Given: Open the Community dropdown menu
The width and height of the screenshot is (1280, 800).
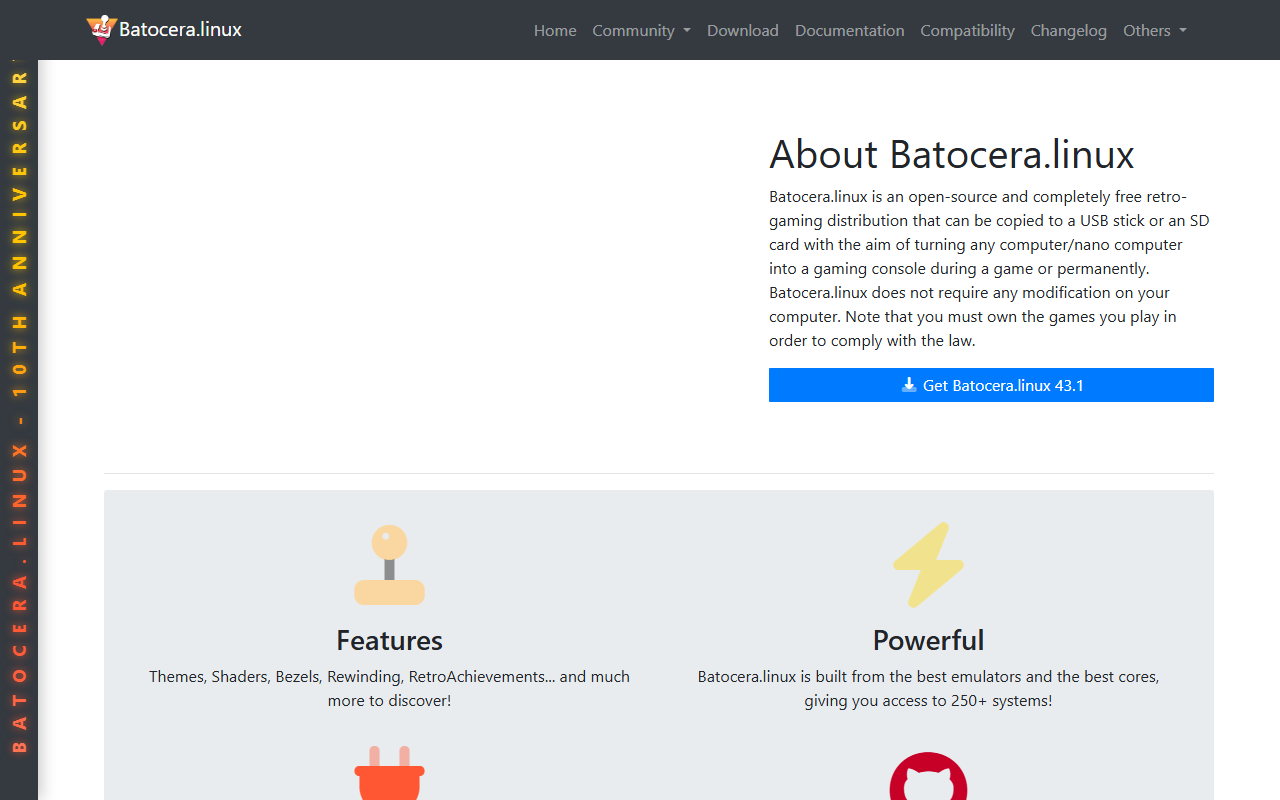Looking at the screenshot, I should coord(641,30).
